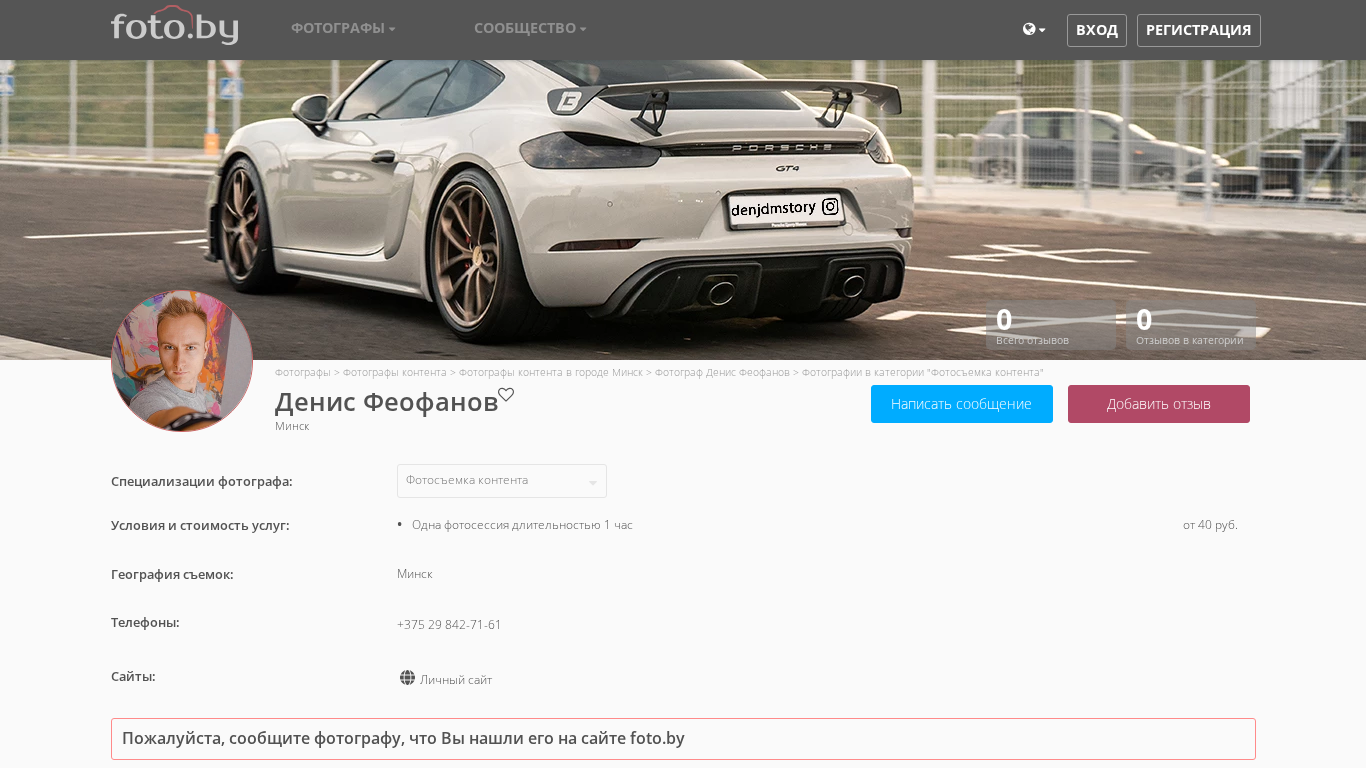1366x768 pixels.
Task: Click Добавить отзыв button
Action: [1159, 404]
